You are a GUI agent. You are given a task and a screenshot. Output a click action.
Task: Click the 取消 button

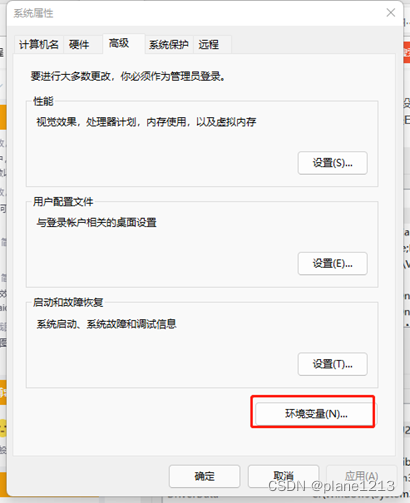click(283, 476)
